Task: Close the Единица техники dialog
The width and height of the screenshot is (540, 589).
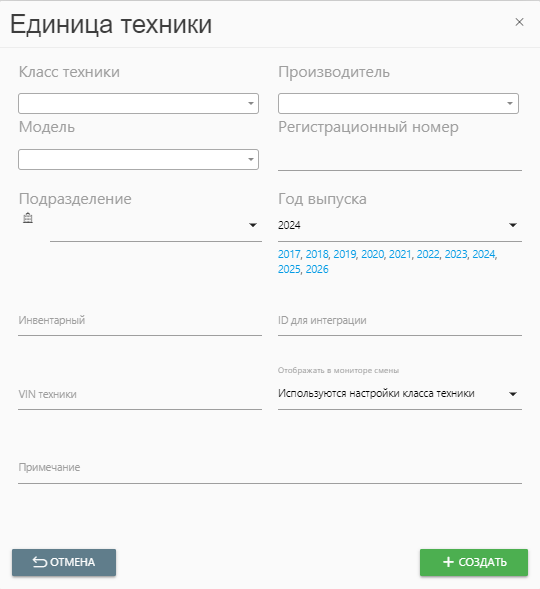Action: [519, 22]
